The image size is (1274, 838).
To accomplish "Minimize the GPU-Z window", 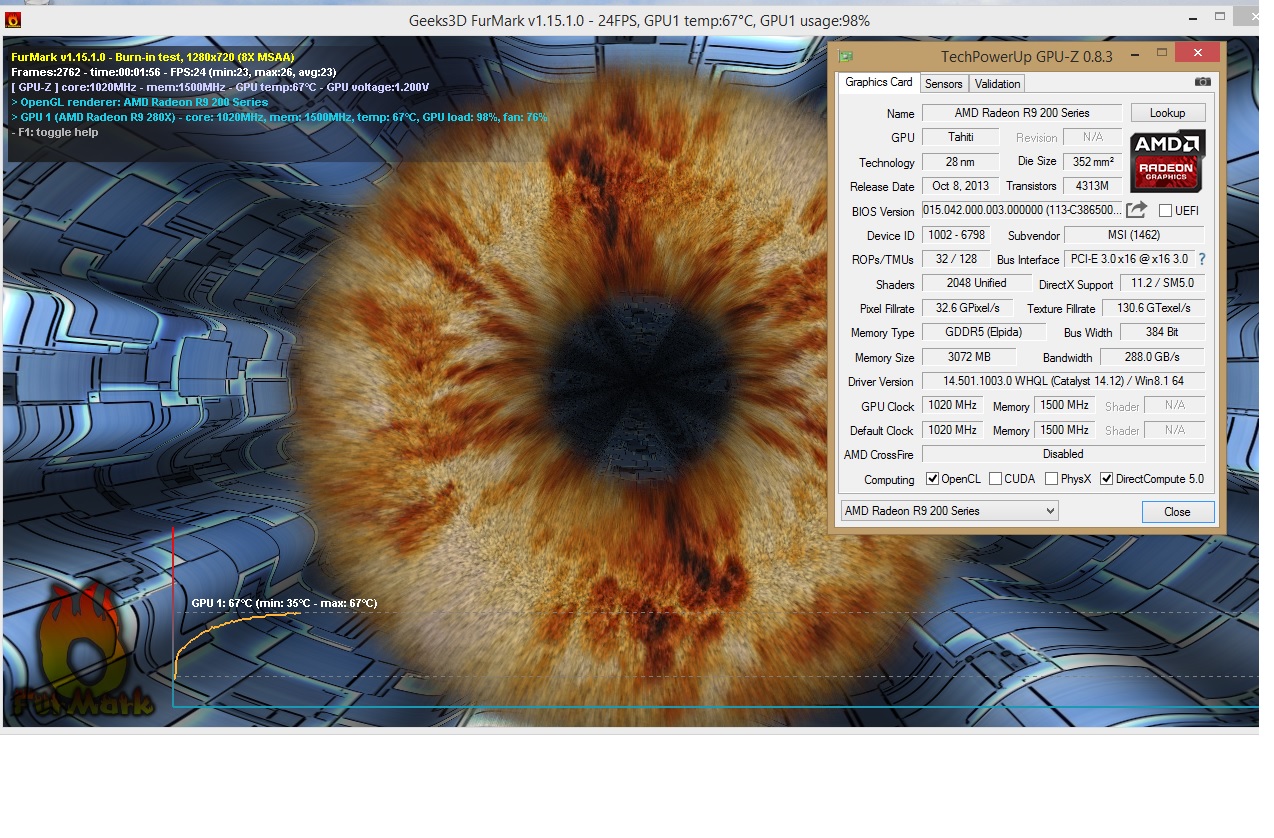I will click(1161, 54).
